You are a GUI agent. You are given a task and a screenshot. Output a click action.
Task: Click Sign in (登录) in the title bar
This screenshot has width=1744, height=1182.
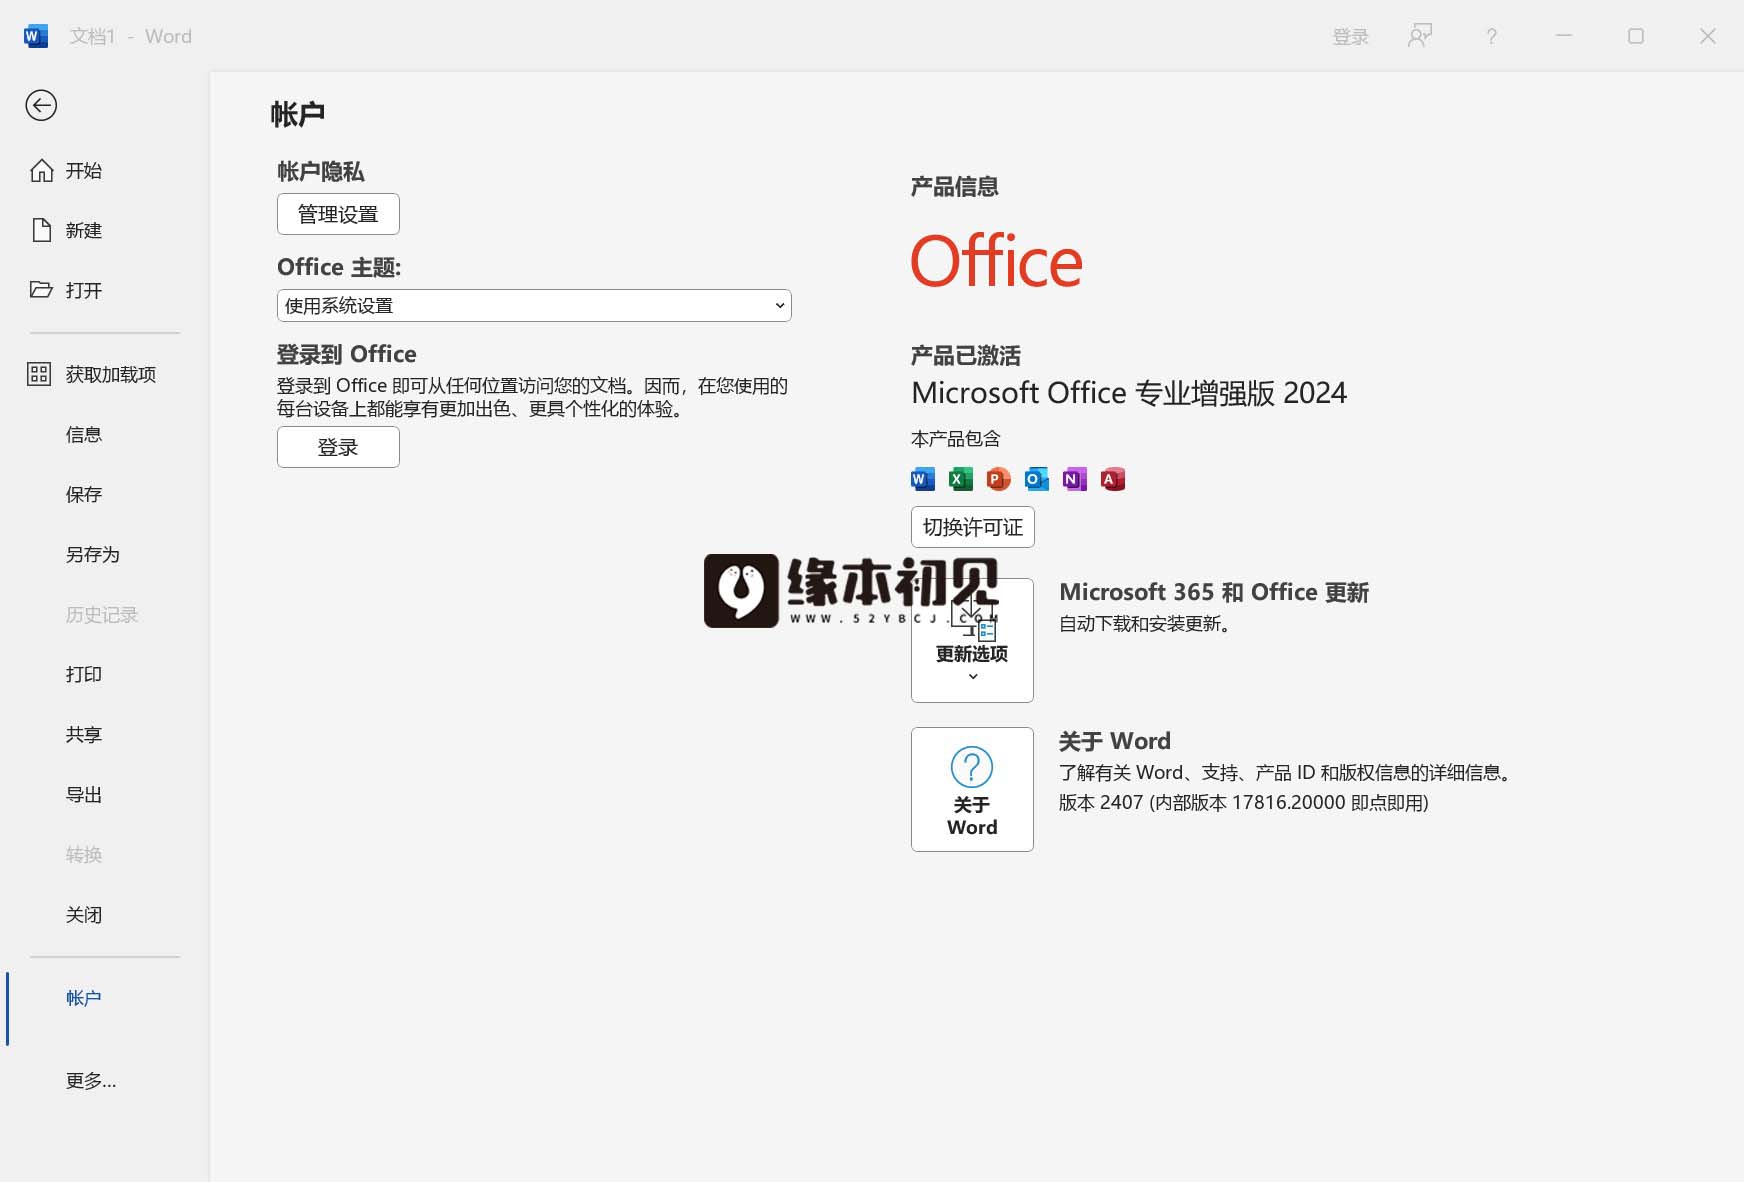(x=1350, y=36)
